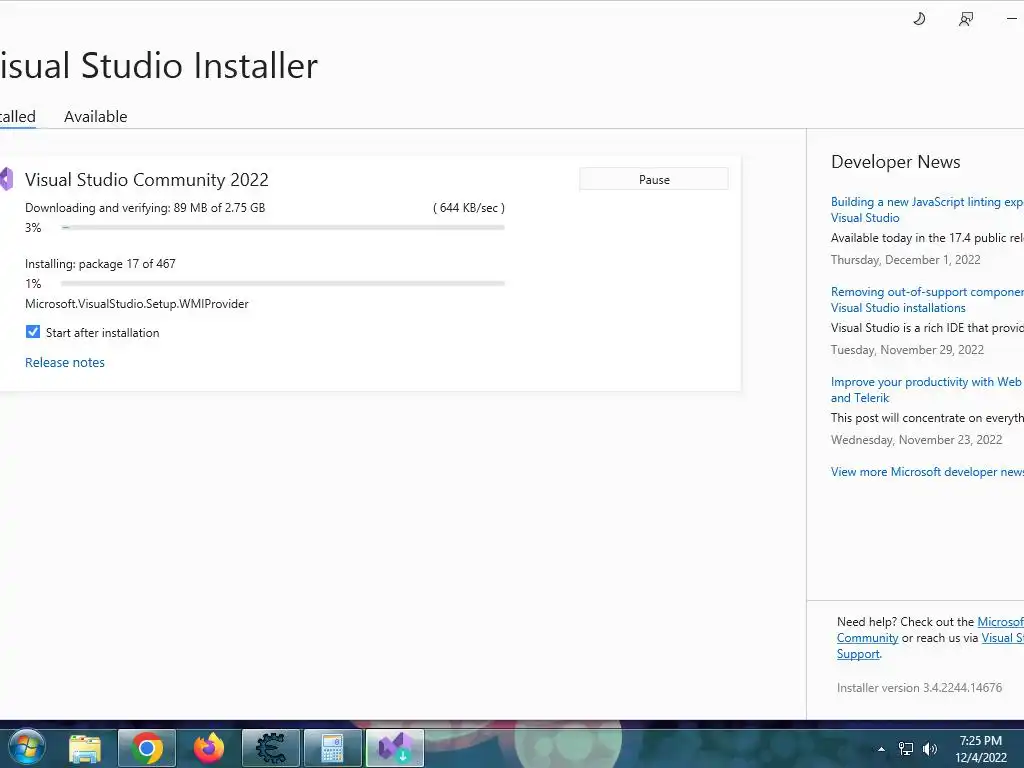Click Installing: package 17 of 467 text

click(x=101, y=264)
